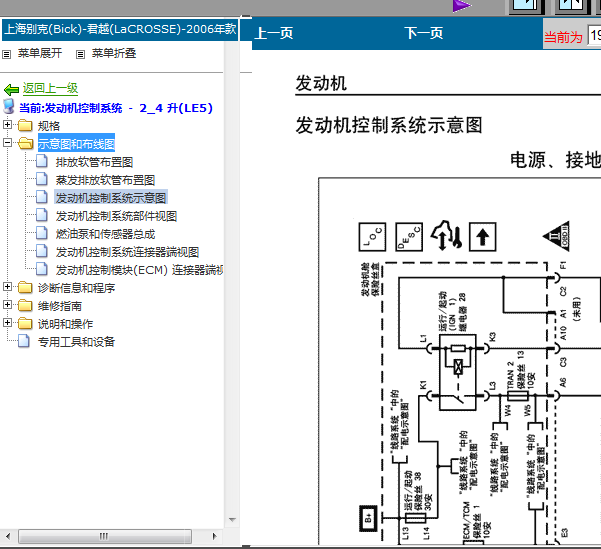Expand the 维修指南 folder node
Image resolution: width=601 pixels, height=549 pixels.
pos(7,304)
